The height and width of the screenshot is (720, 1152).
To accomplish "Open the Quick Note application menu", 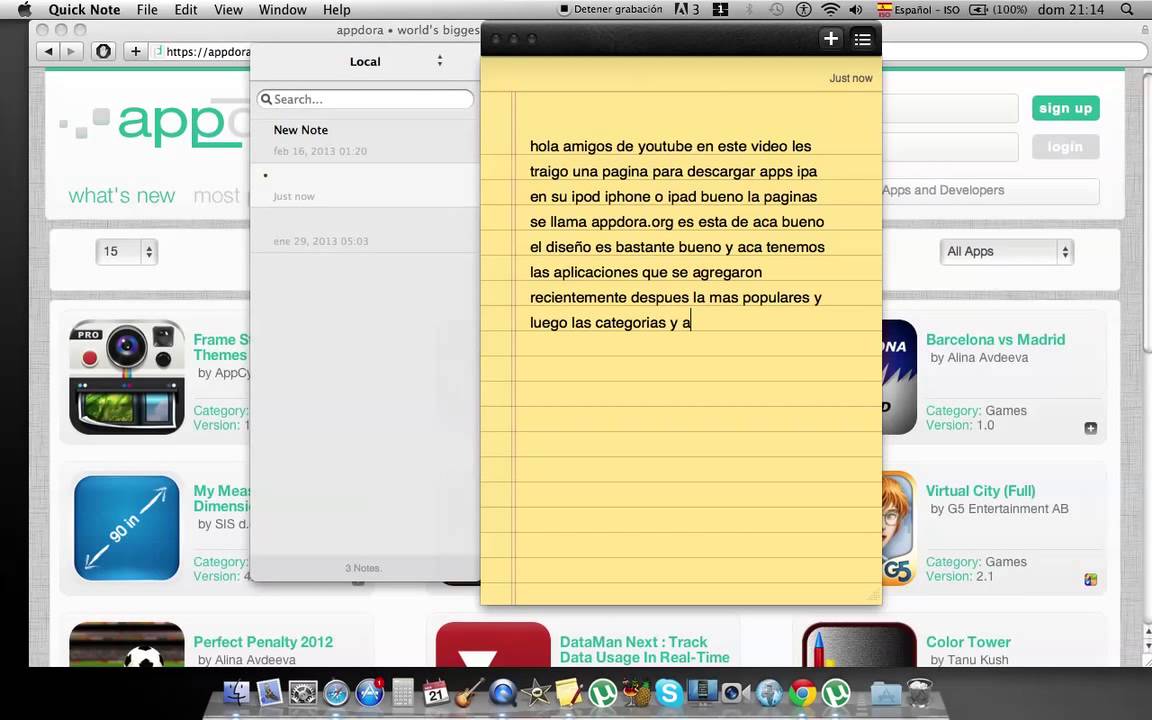I will click(84, 10).
